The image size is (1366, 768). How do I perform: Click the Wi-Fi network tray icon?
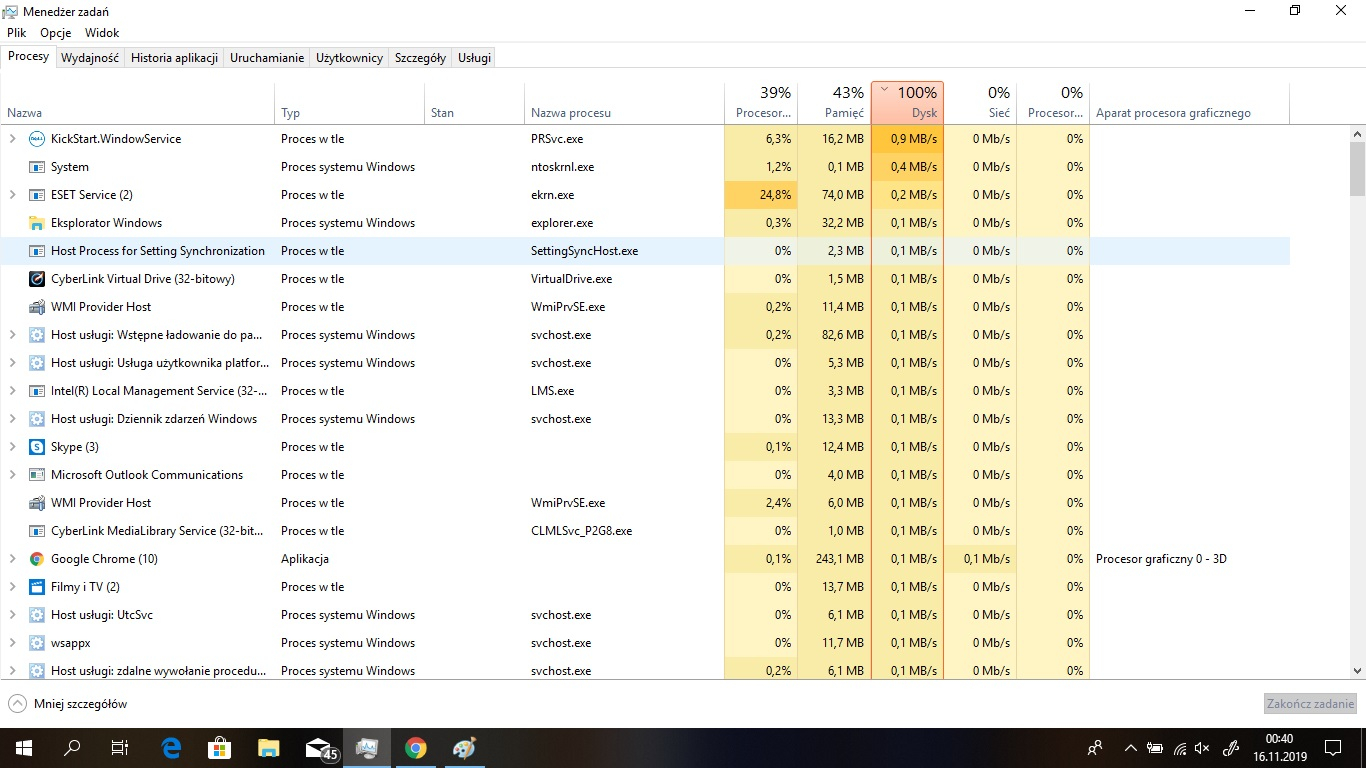(1180, 748)
